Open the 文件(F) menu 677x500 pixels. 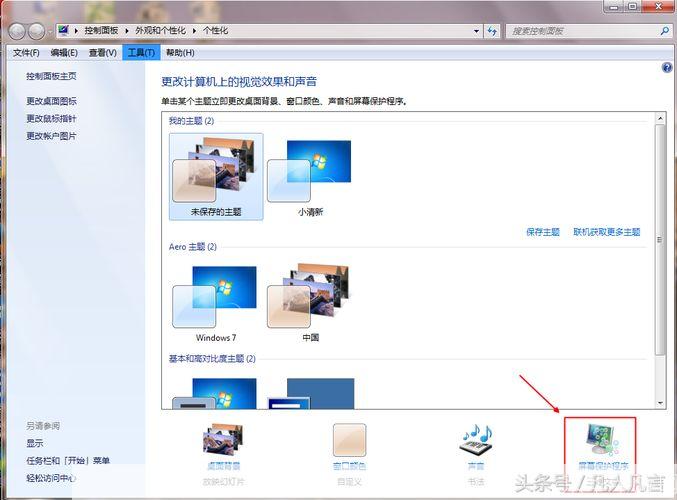click(26, 53)
